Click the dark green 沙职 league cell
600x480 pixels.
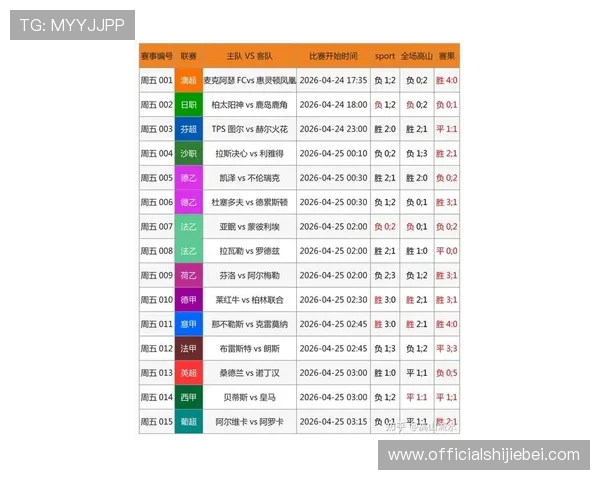[189, 153]
